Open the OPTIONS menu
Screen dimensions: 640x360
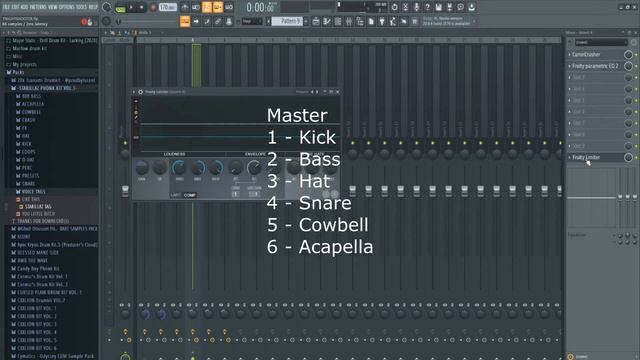[x=67, y=7]
